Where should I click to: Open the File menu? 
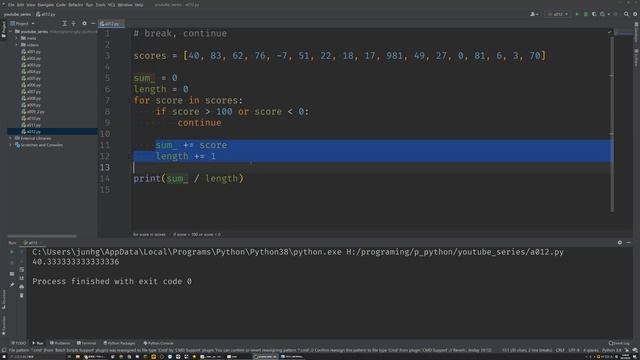[11, 5]
